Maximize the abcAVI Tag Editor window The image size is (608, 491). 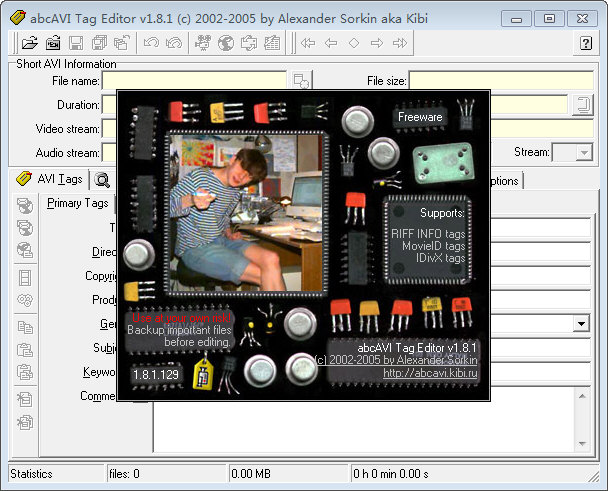coord(549,18)
